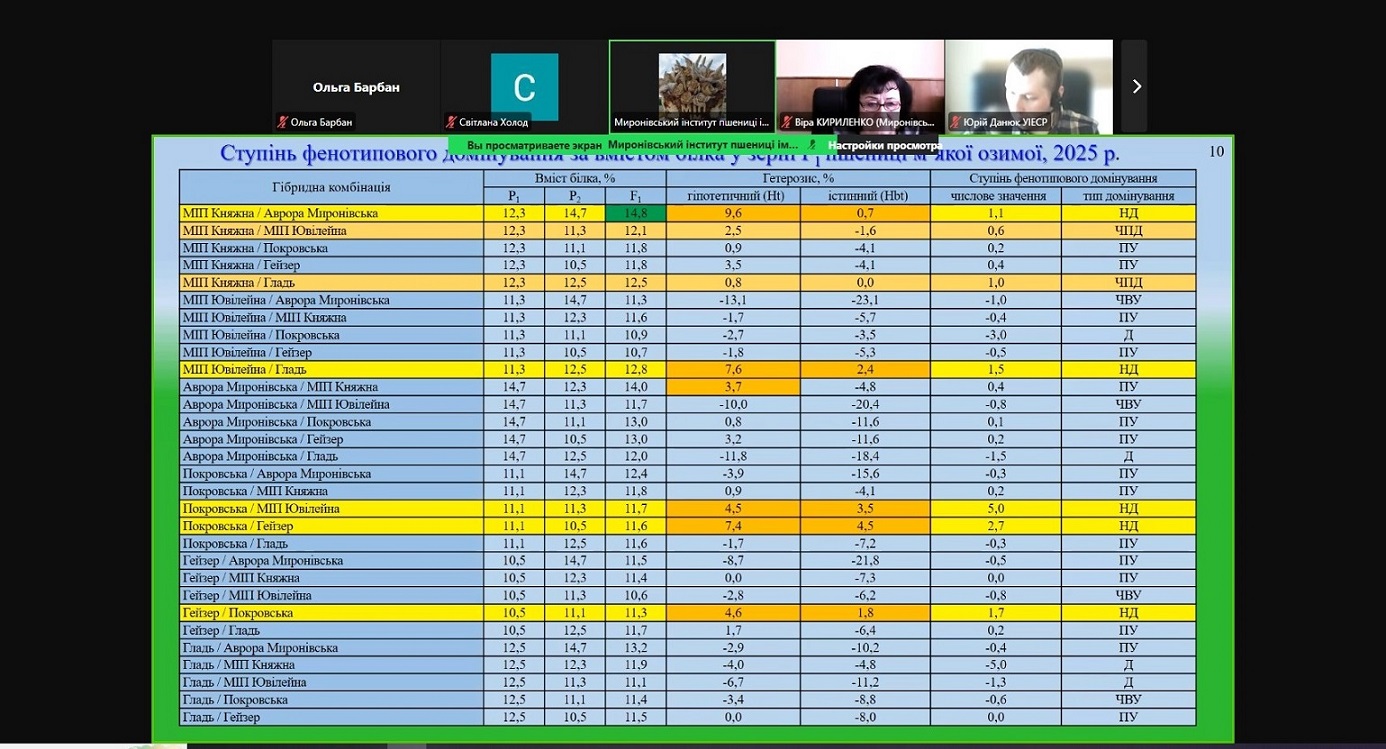Click the slide number 10
1386x749 pixels.
point(1216,152)
